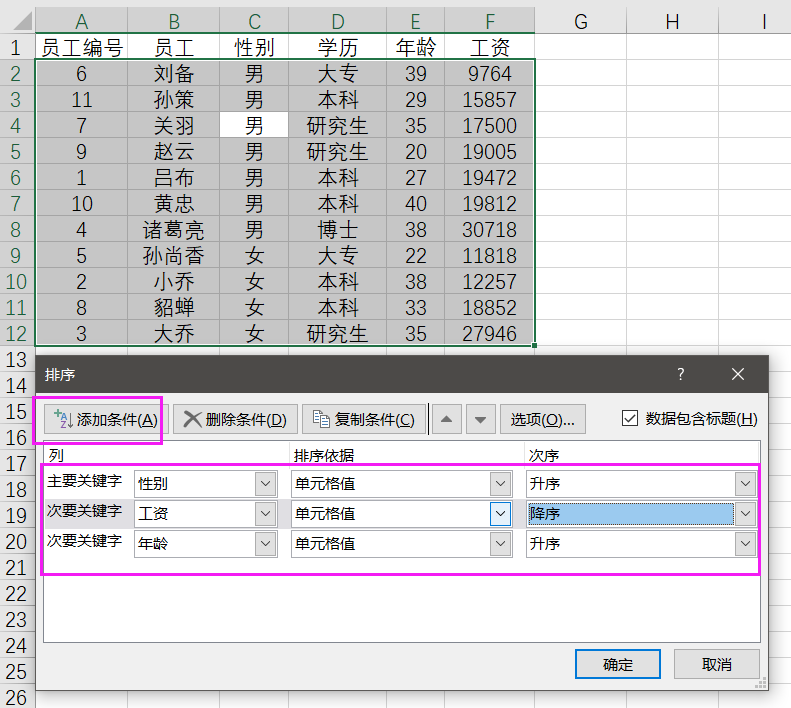Select row 1 header

pyautogui.click(x=16, y=47)
